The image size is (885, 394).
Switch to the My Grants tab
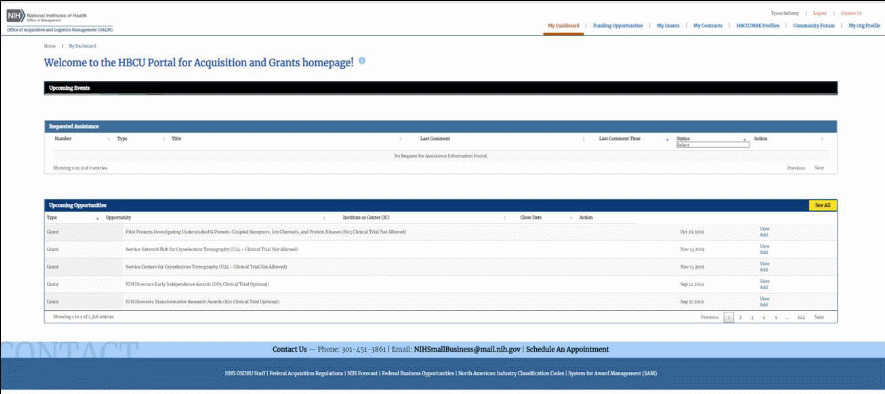pyautogui.click(x=668, y=25)
